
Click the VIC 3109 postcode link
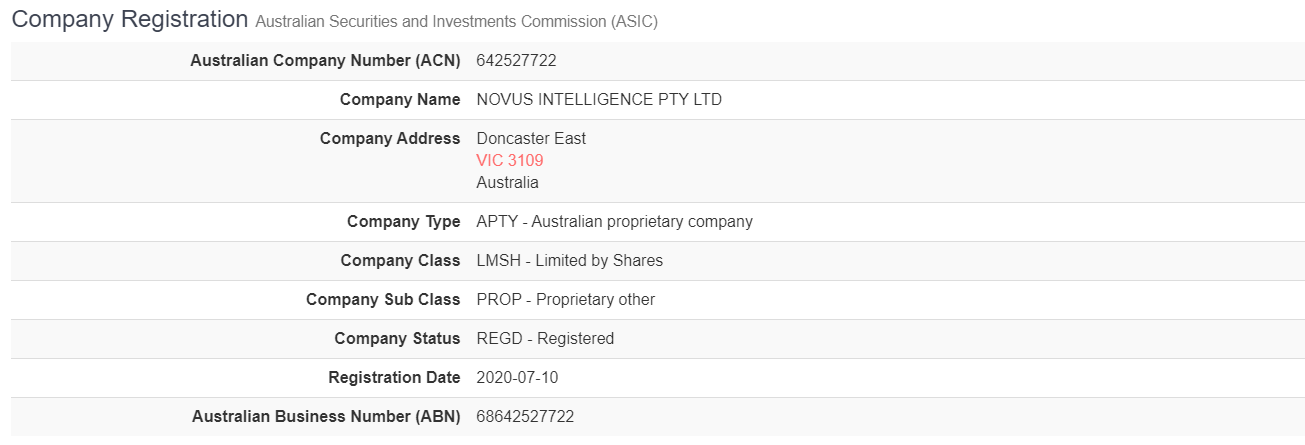pos(510,160)
